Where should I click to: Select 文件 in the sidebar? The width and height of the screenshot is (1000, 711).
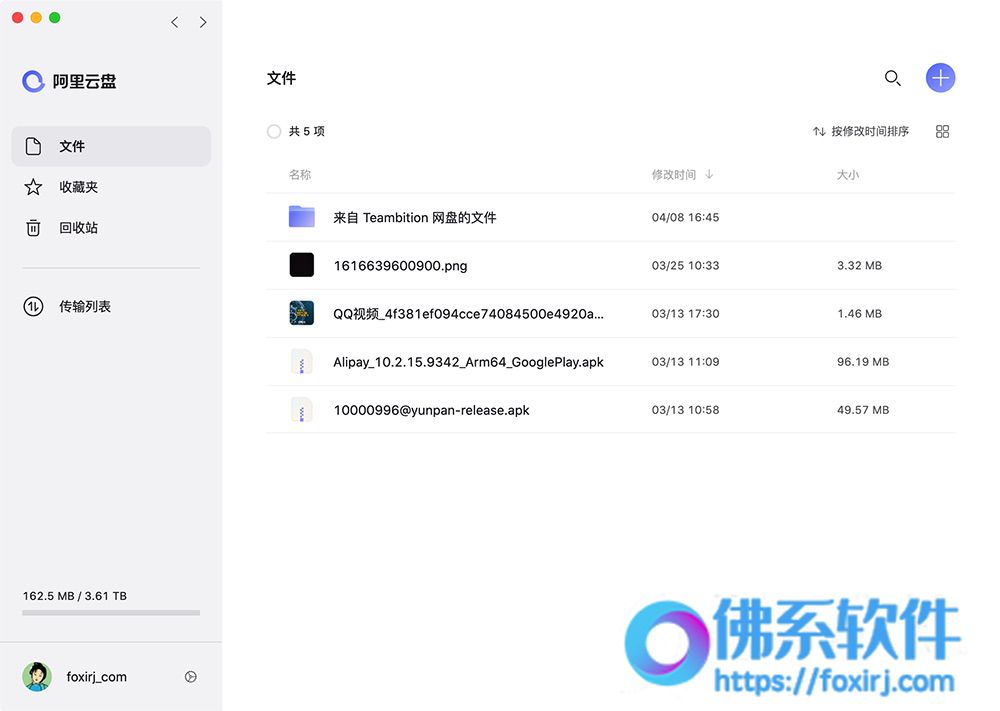point(111,146)
